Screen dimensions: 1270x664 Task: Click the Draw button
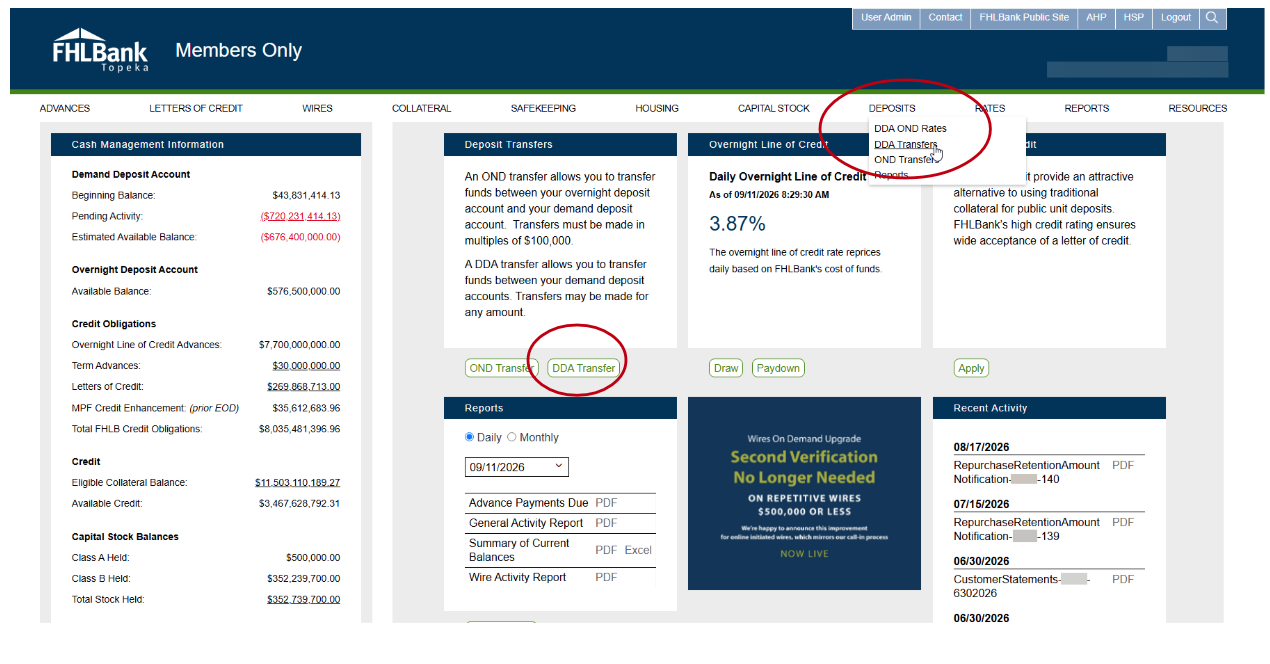(x=726, y=368)
